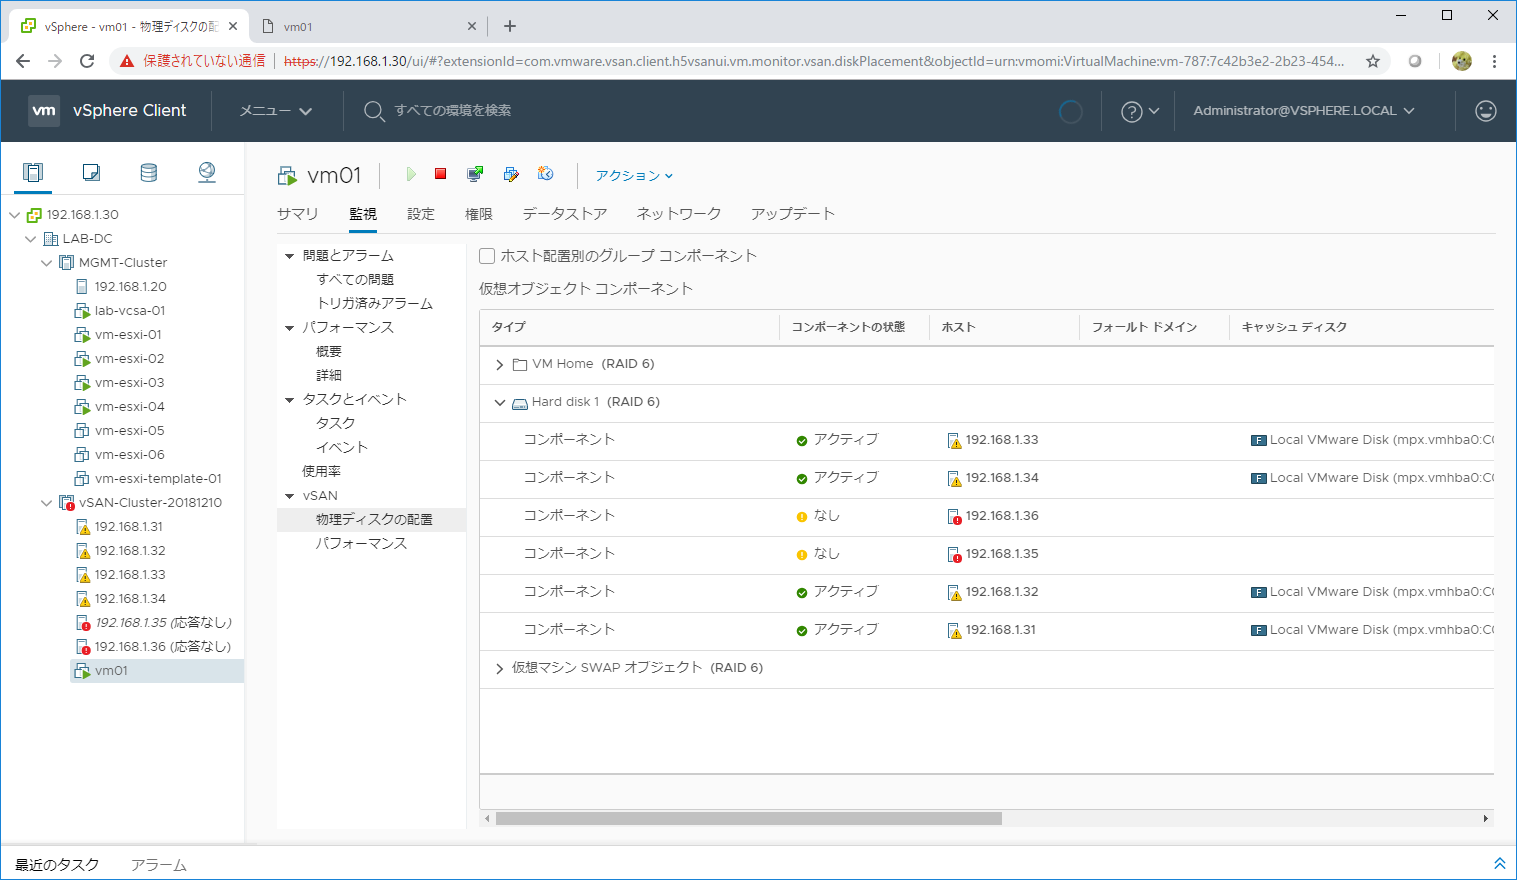Open the Hosts and Clusters inventory view
This screenshot has height=880, width=1517.
pos(33,172)
